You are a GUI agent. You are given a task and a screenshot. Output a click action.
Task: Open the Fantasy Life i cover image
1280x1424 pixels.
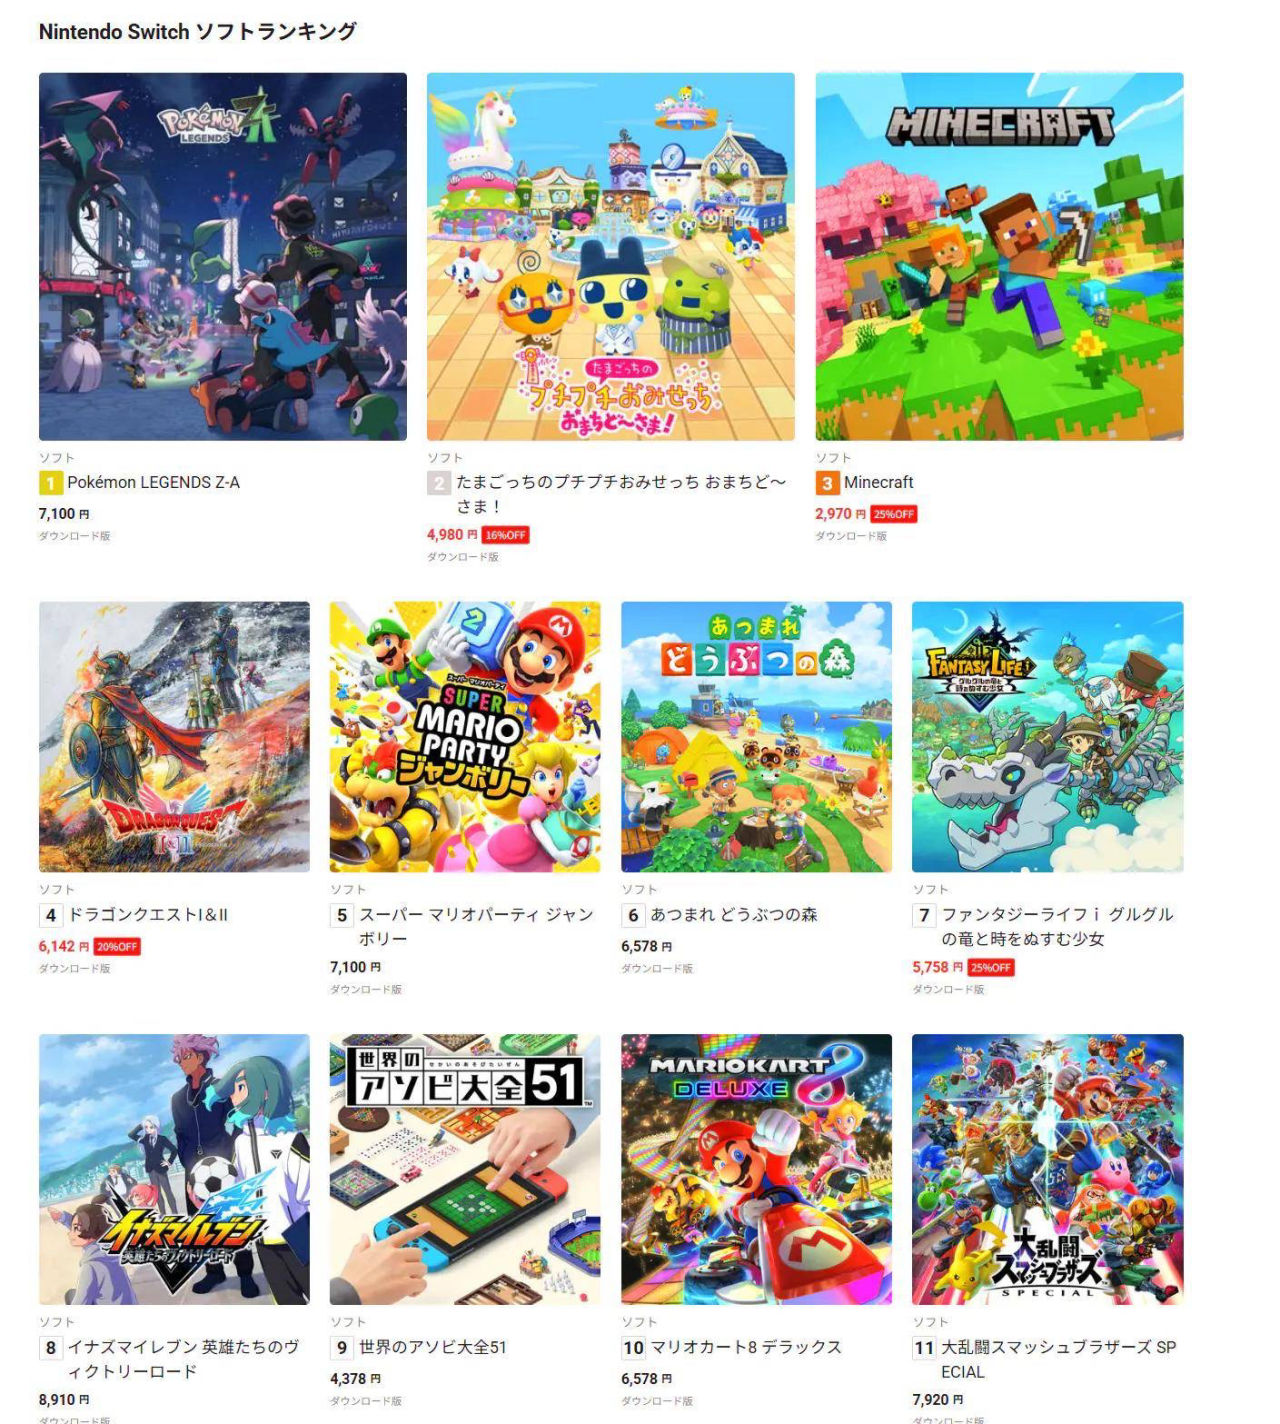pyautogui.click(x=1047, y=737)
